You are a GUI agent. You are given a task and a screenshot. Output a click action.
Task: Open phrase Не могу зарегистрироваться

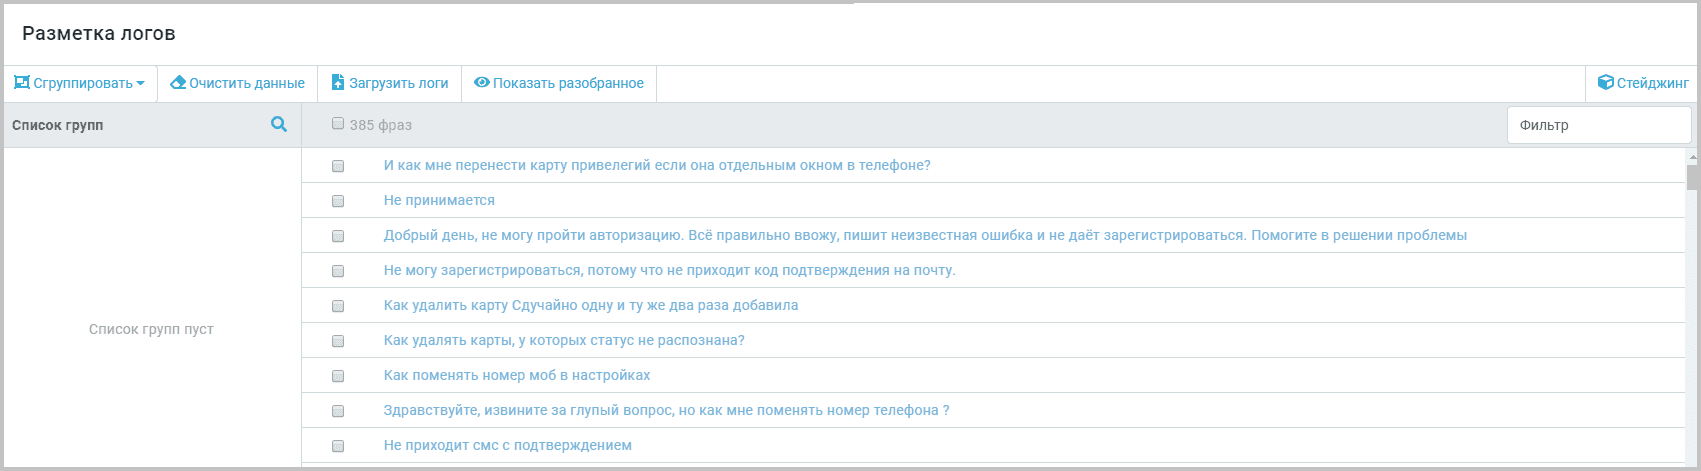tap(669, 270)
